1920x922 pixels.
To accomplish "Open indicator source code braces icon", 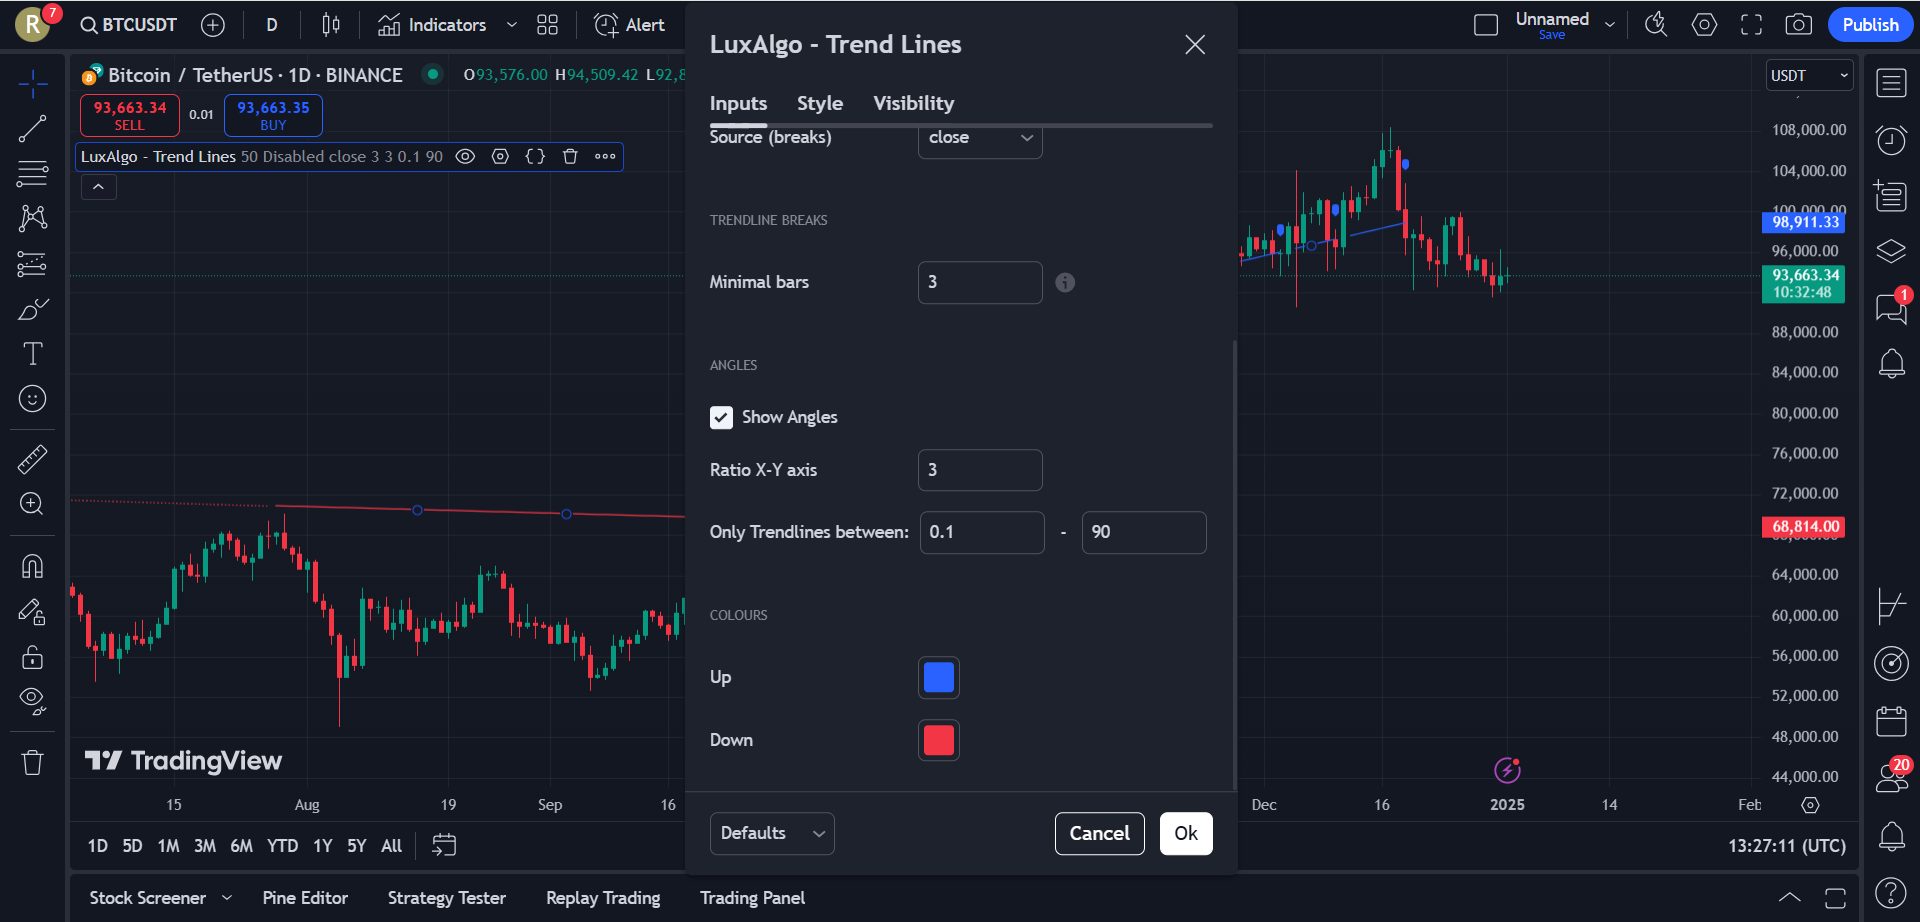I will 535,156.
